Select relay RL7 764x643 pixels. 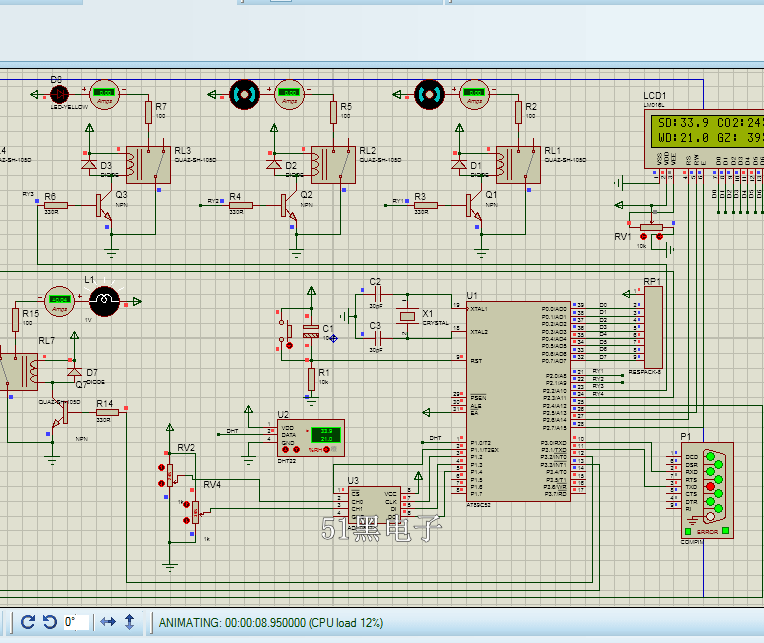pyautogui.click(x=18, y=372)
